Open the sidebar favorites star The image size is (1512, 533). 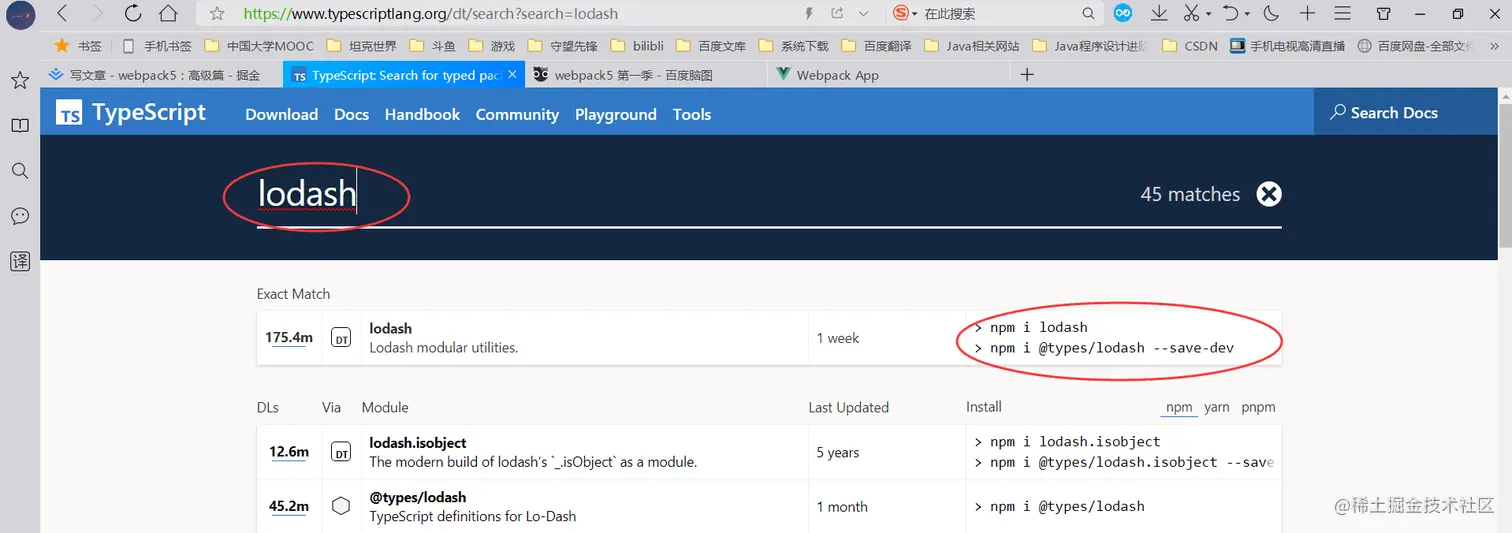pos(20,81)
